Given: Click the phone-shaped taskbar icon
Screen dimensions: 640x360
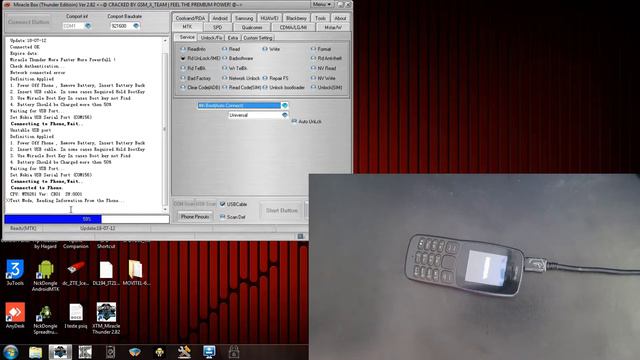Looking at the screenshot, I should coord(110,352).
